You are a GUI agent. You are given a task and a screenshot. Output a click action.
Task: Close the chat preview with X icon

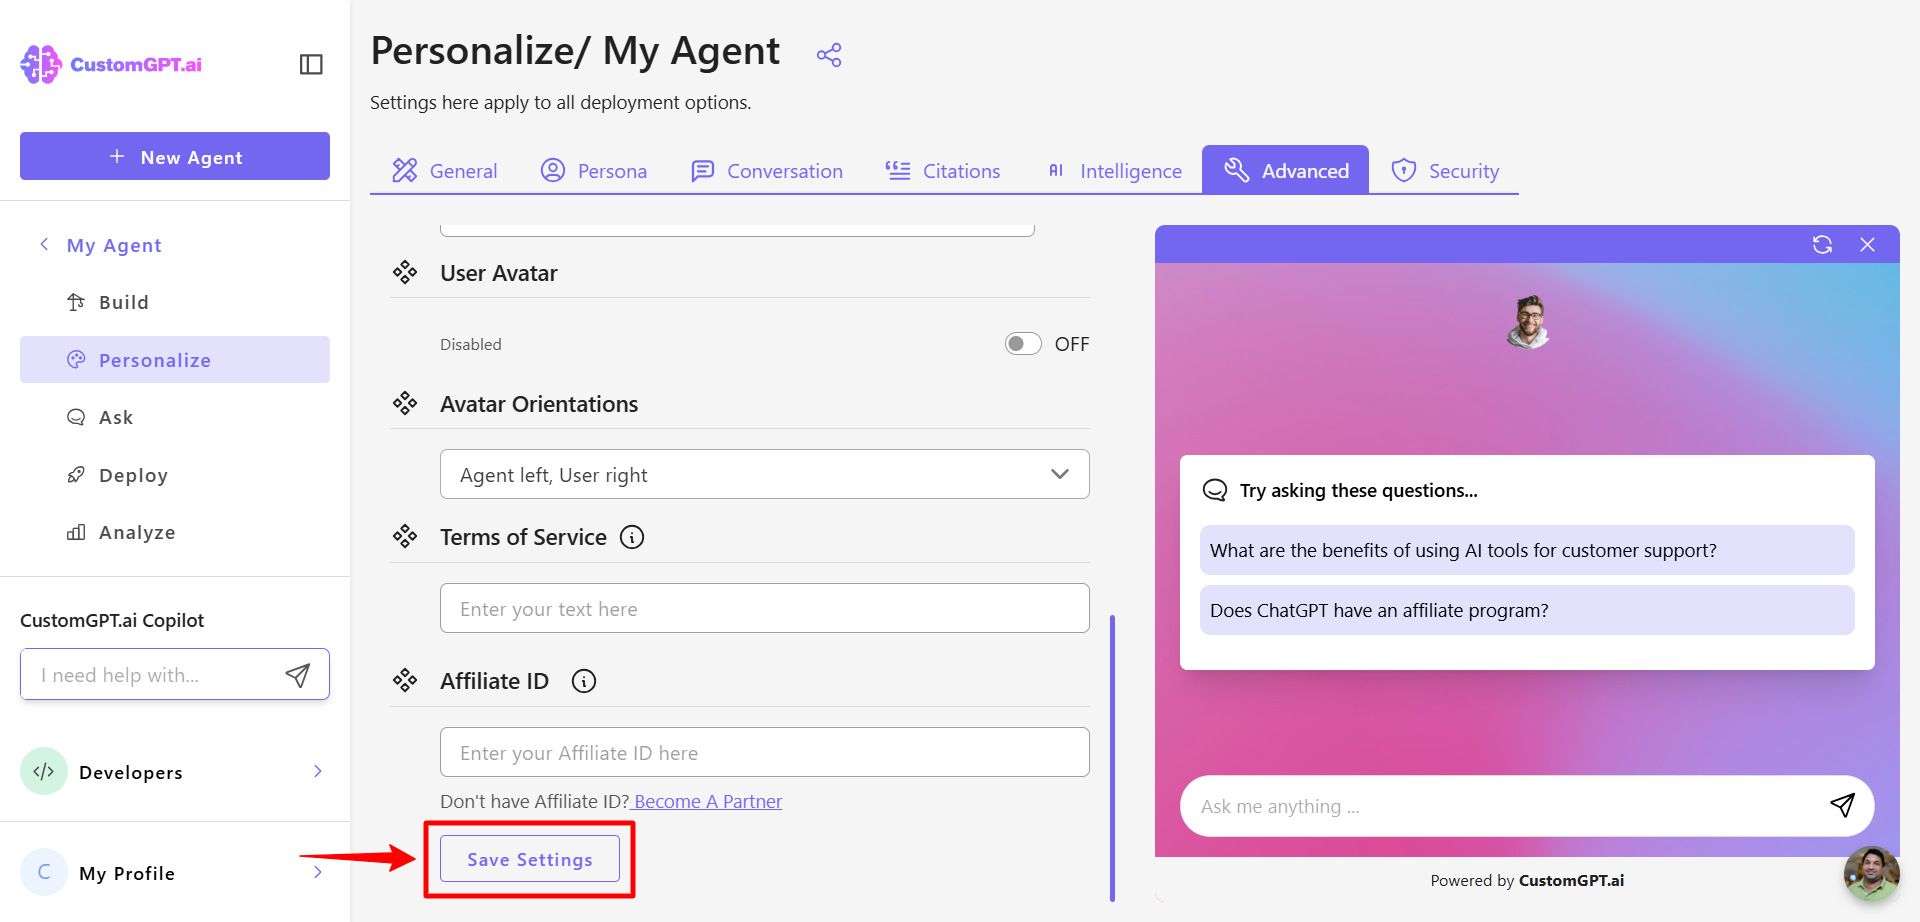[x=1867, y=245]
